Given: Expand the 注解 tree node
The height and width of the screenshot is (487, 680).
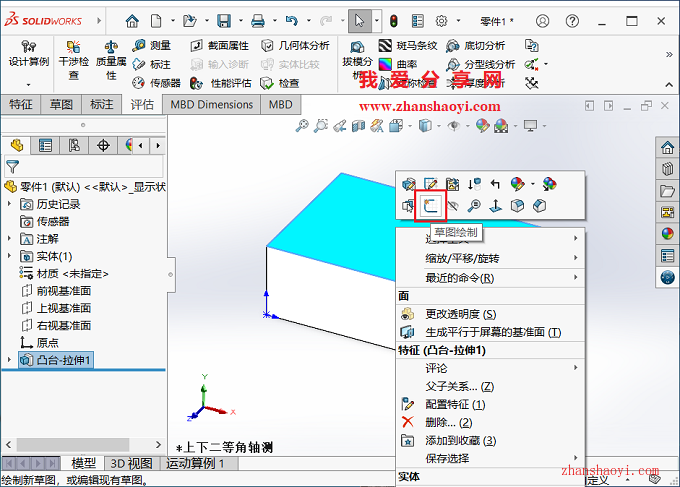Looking at the screenshot, I should coord(9,239).
